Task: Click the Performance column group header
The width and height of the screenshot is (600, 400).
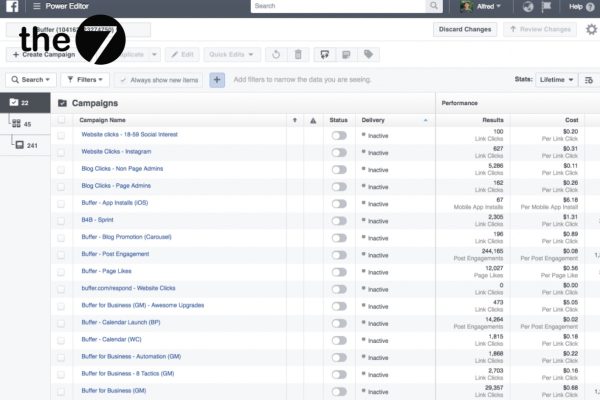Action: 460,103
